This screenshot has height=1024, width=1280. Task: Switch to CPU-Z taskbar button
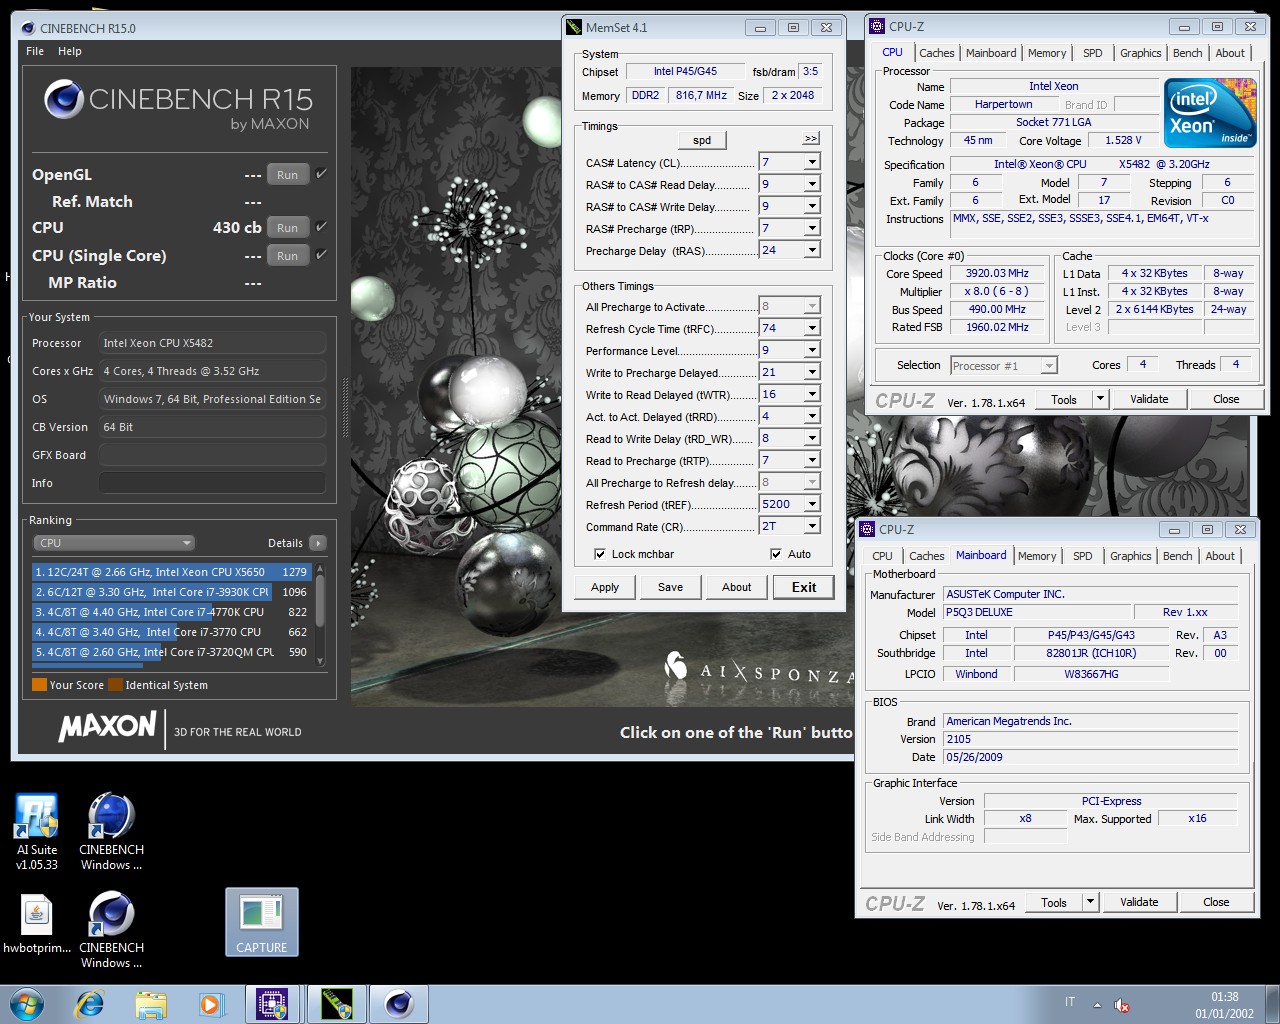point(273,1004)
